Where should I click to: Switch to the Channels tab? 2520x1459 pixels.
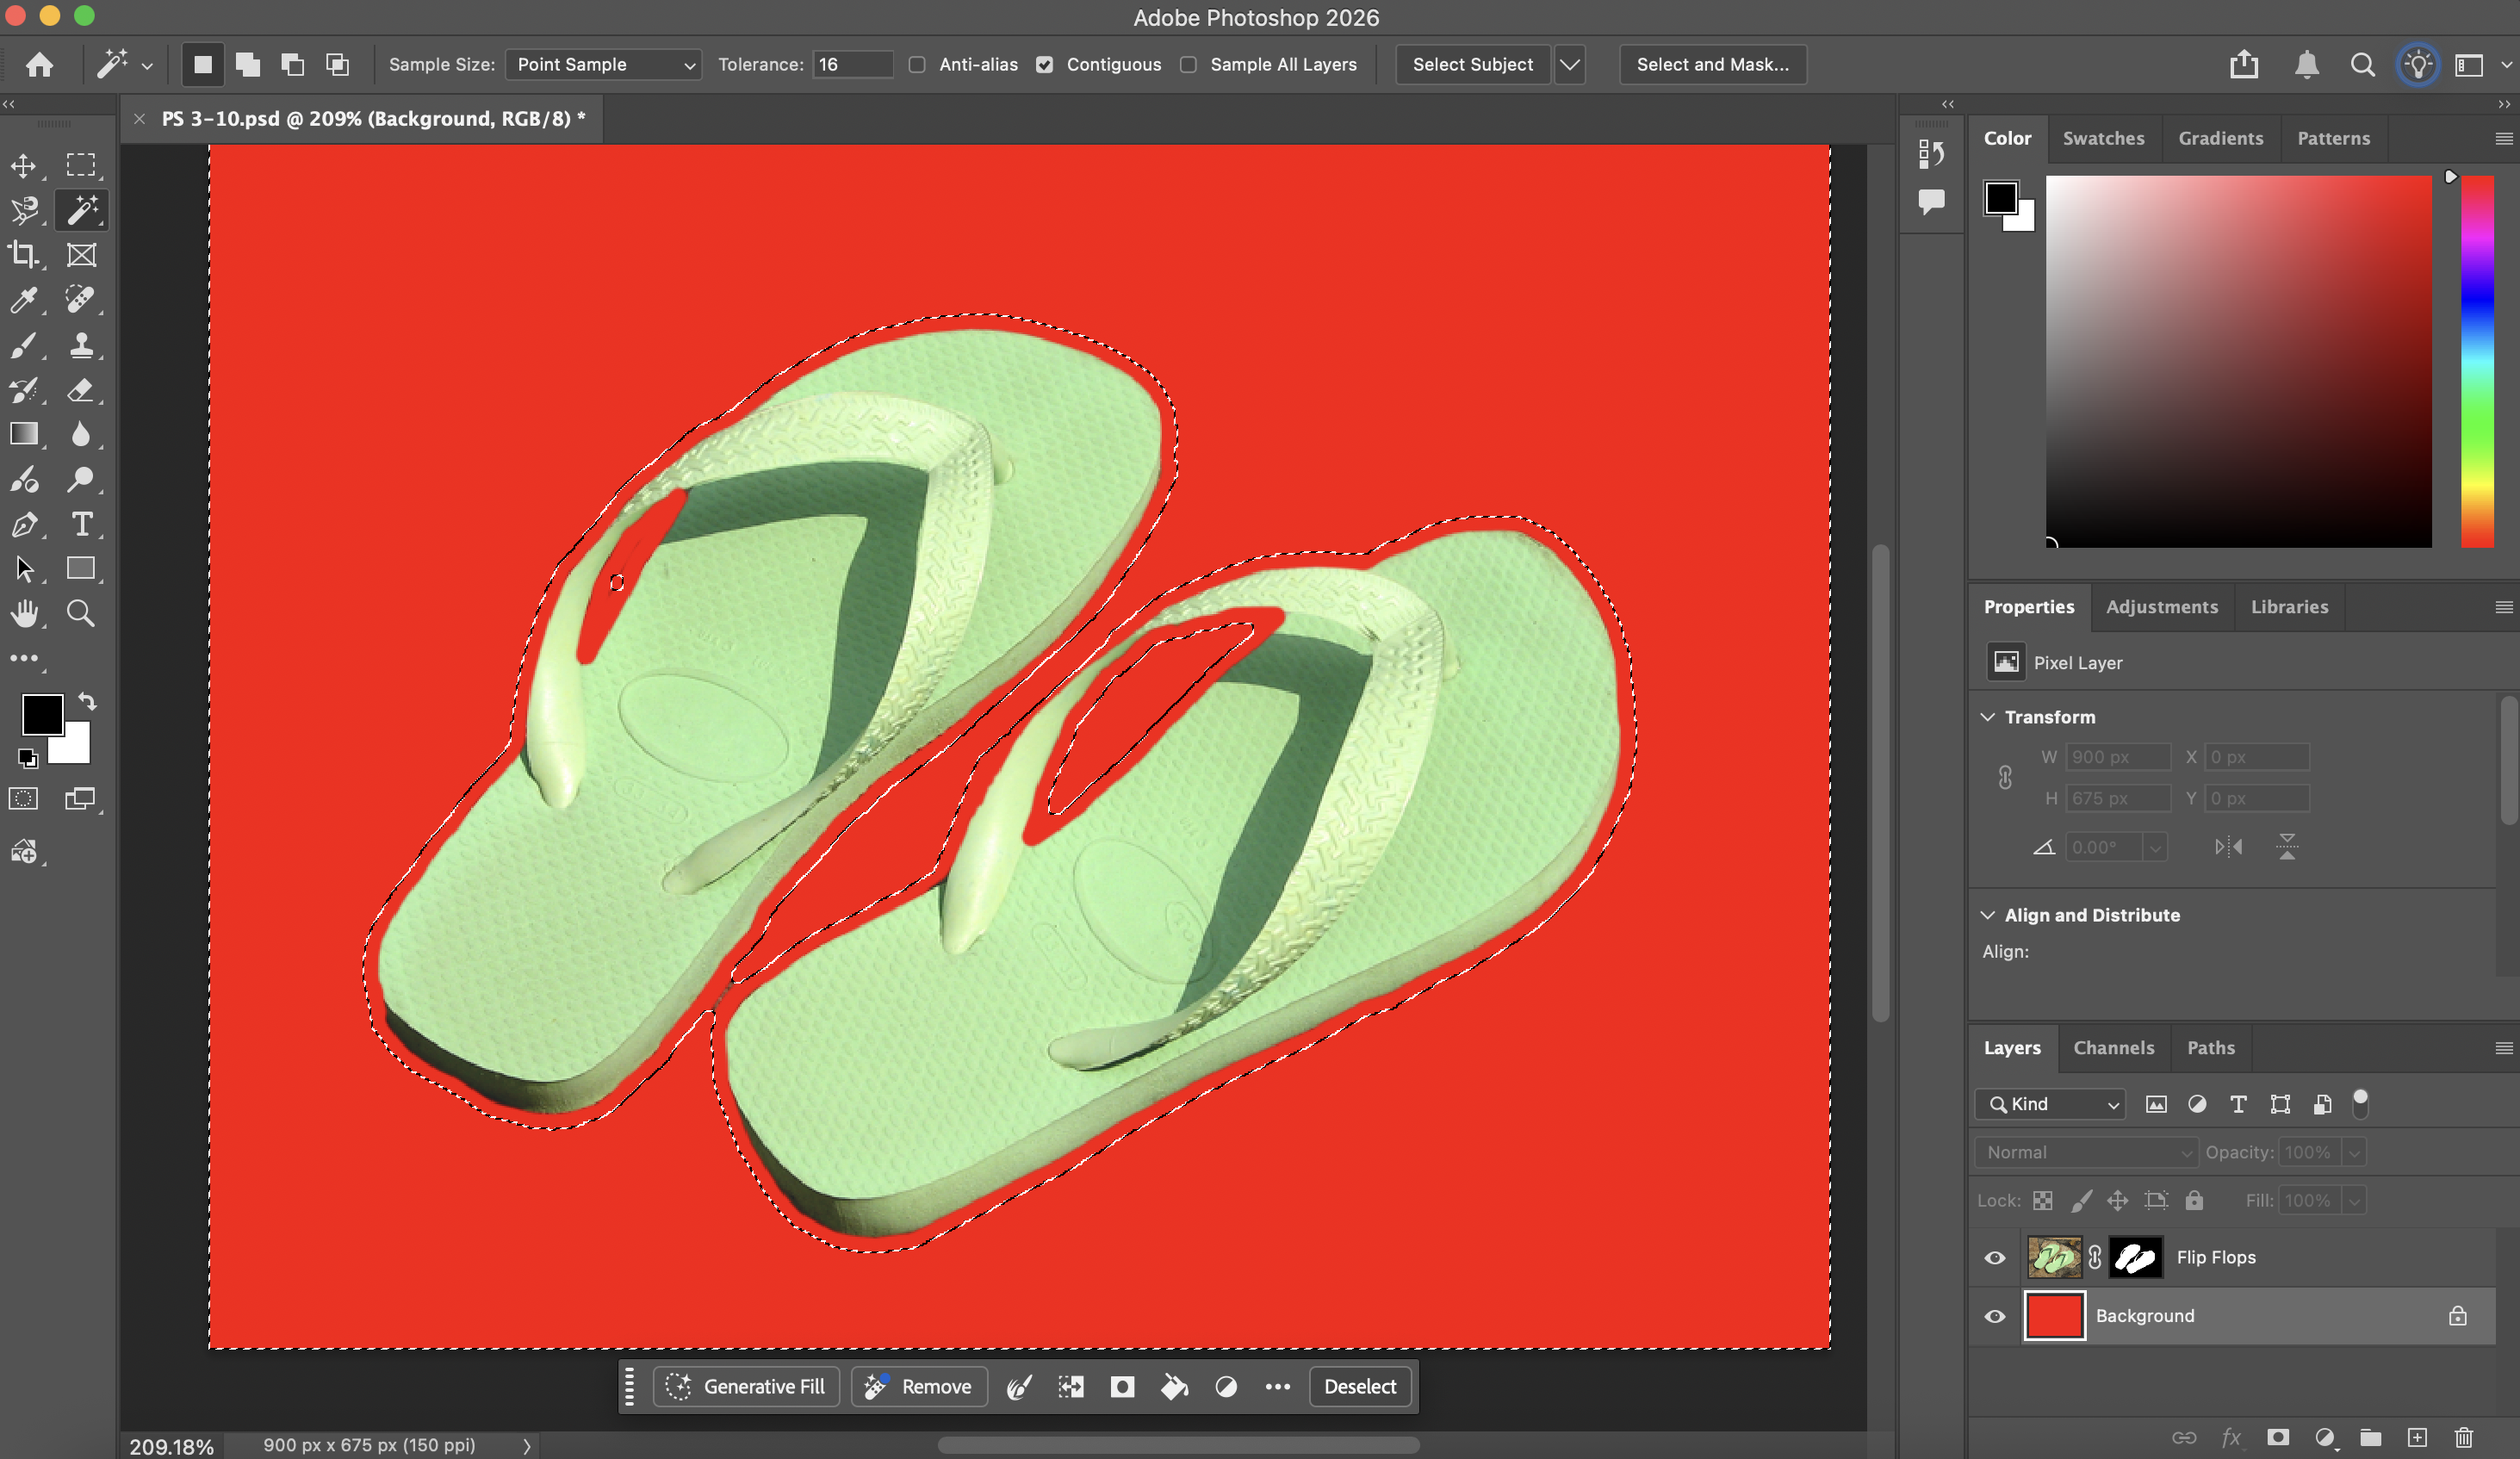2114,1048
